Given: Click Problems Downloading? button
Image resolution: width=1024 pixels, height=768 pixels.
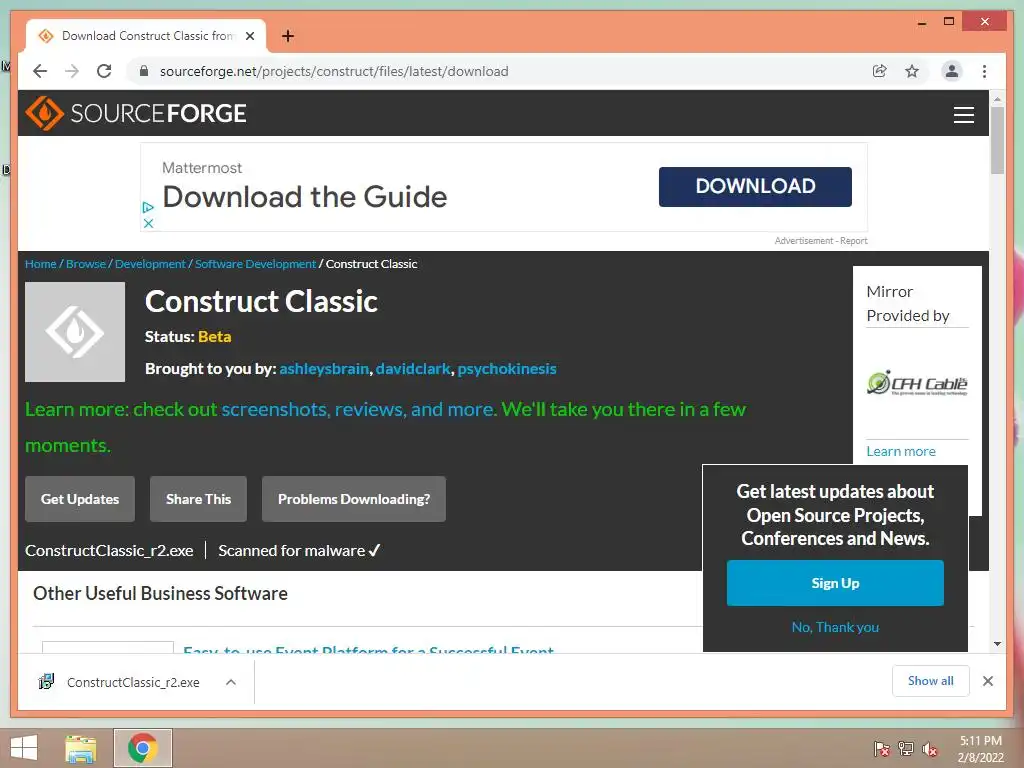Looking at the screenshot, I should pyautogui.click(x=353, y=499).
